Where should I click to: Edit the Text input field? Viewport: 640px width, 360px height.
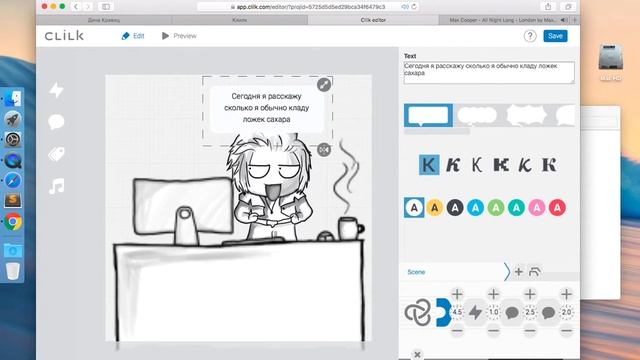pos(489,72)
